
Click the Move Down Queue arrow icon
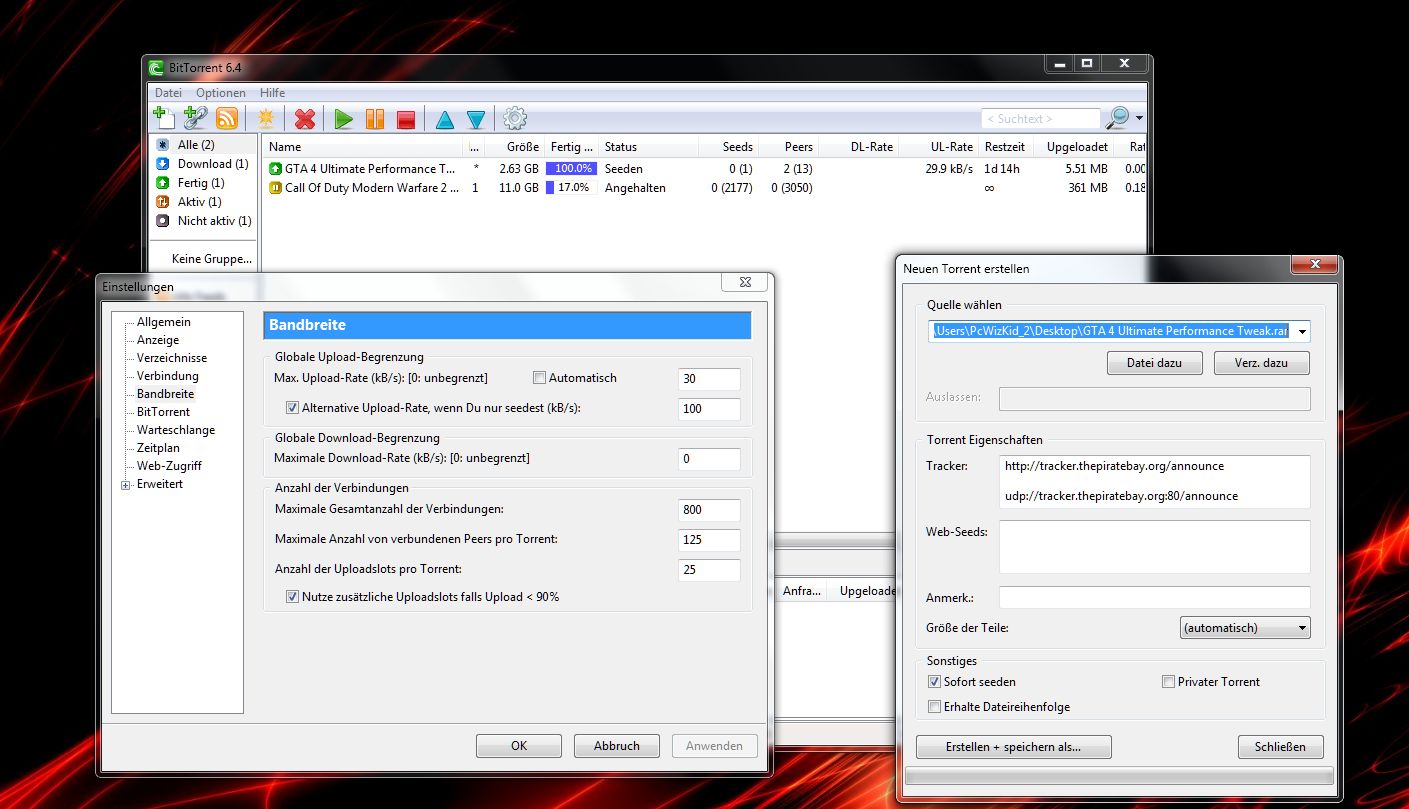(x=476, y=120)
